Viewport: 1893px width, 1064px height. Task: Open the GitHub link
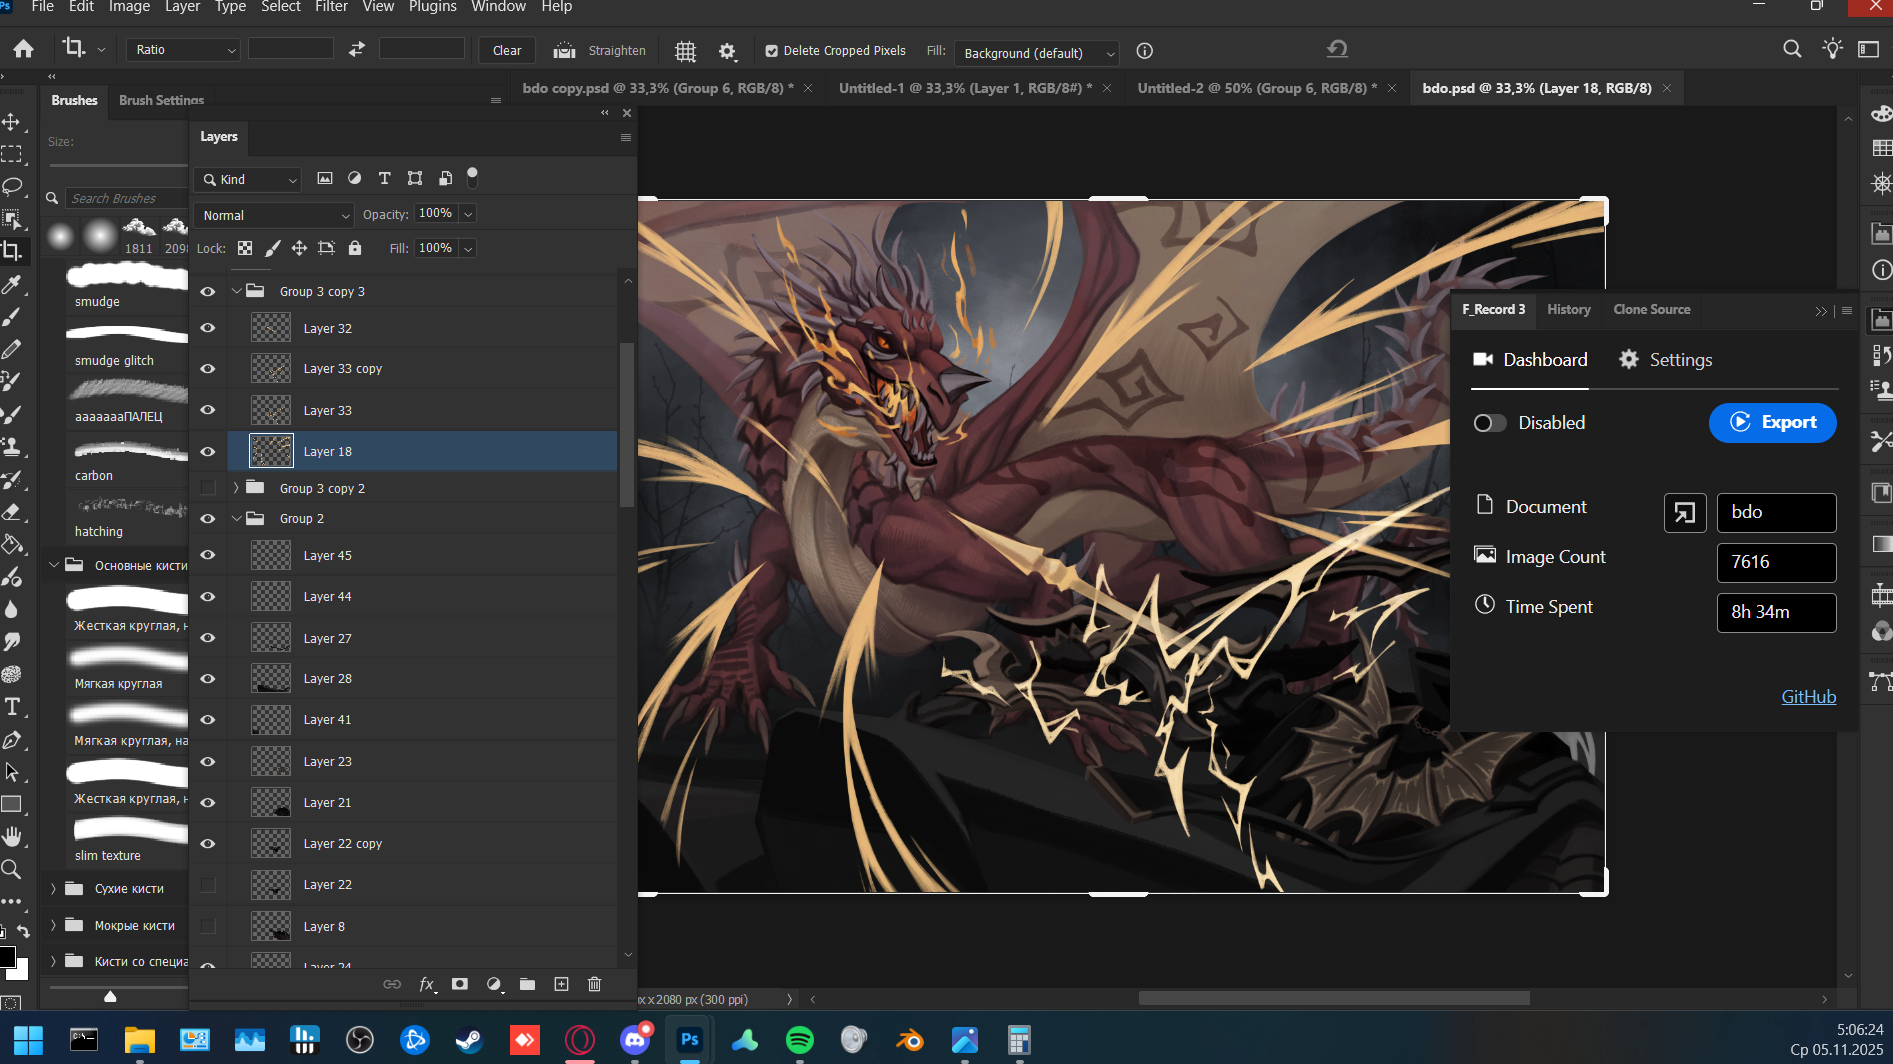[1808, 697]
